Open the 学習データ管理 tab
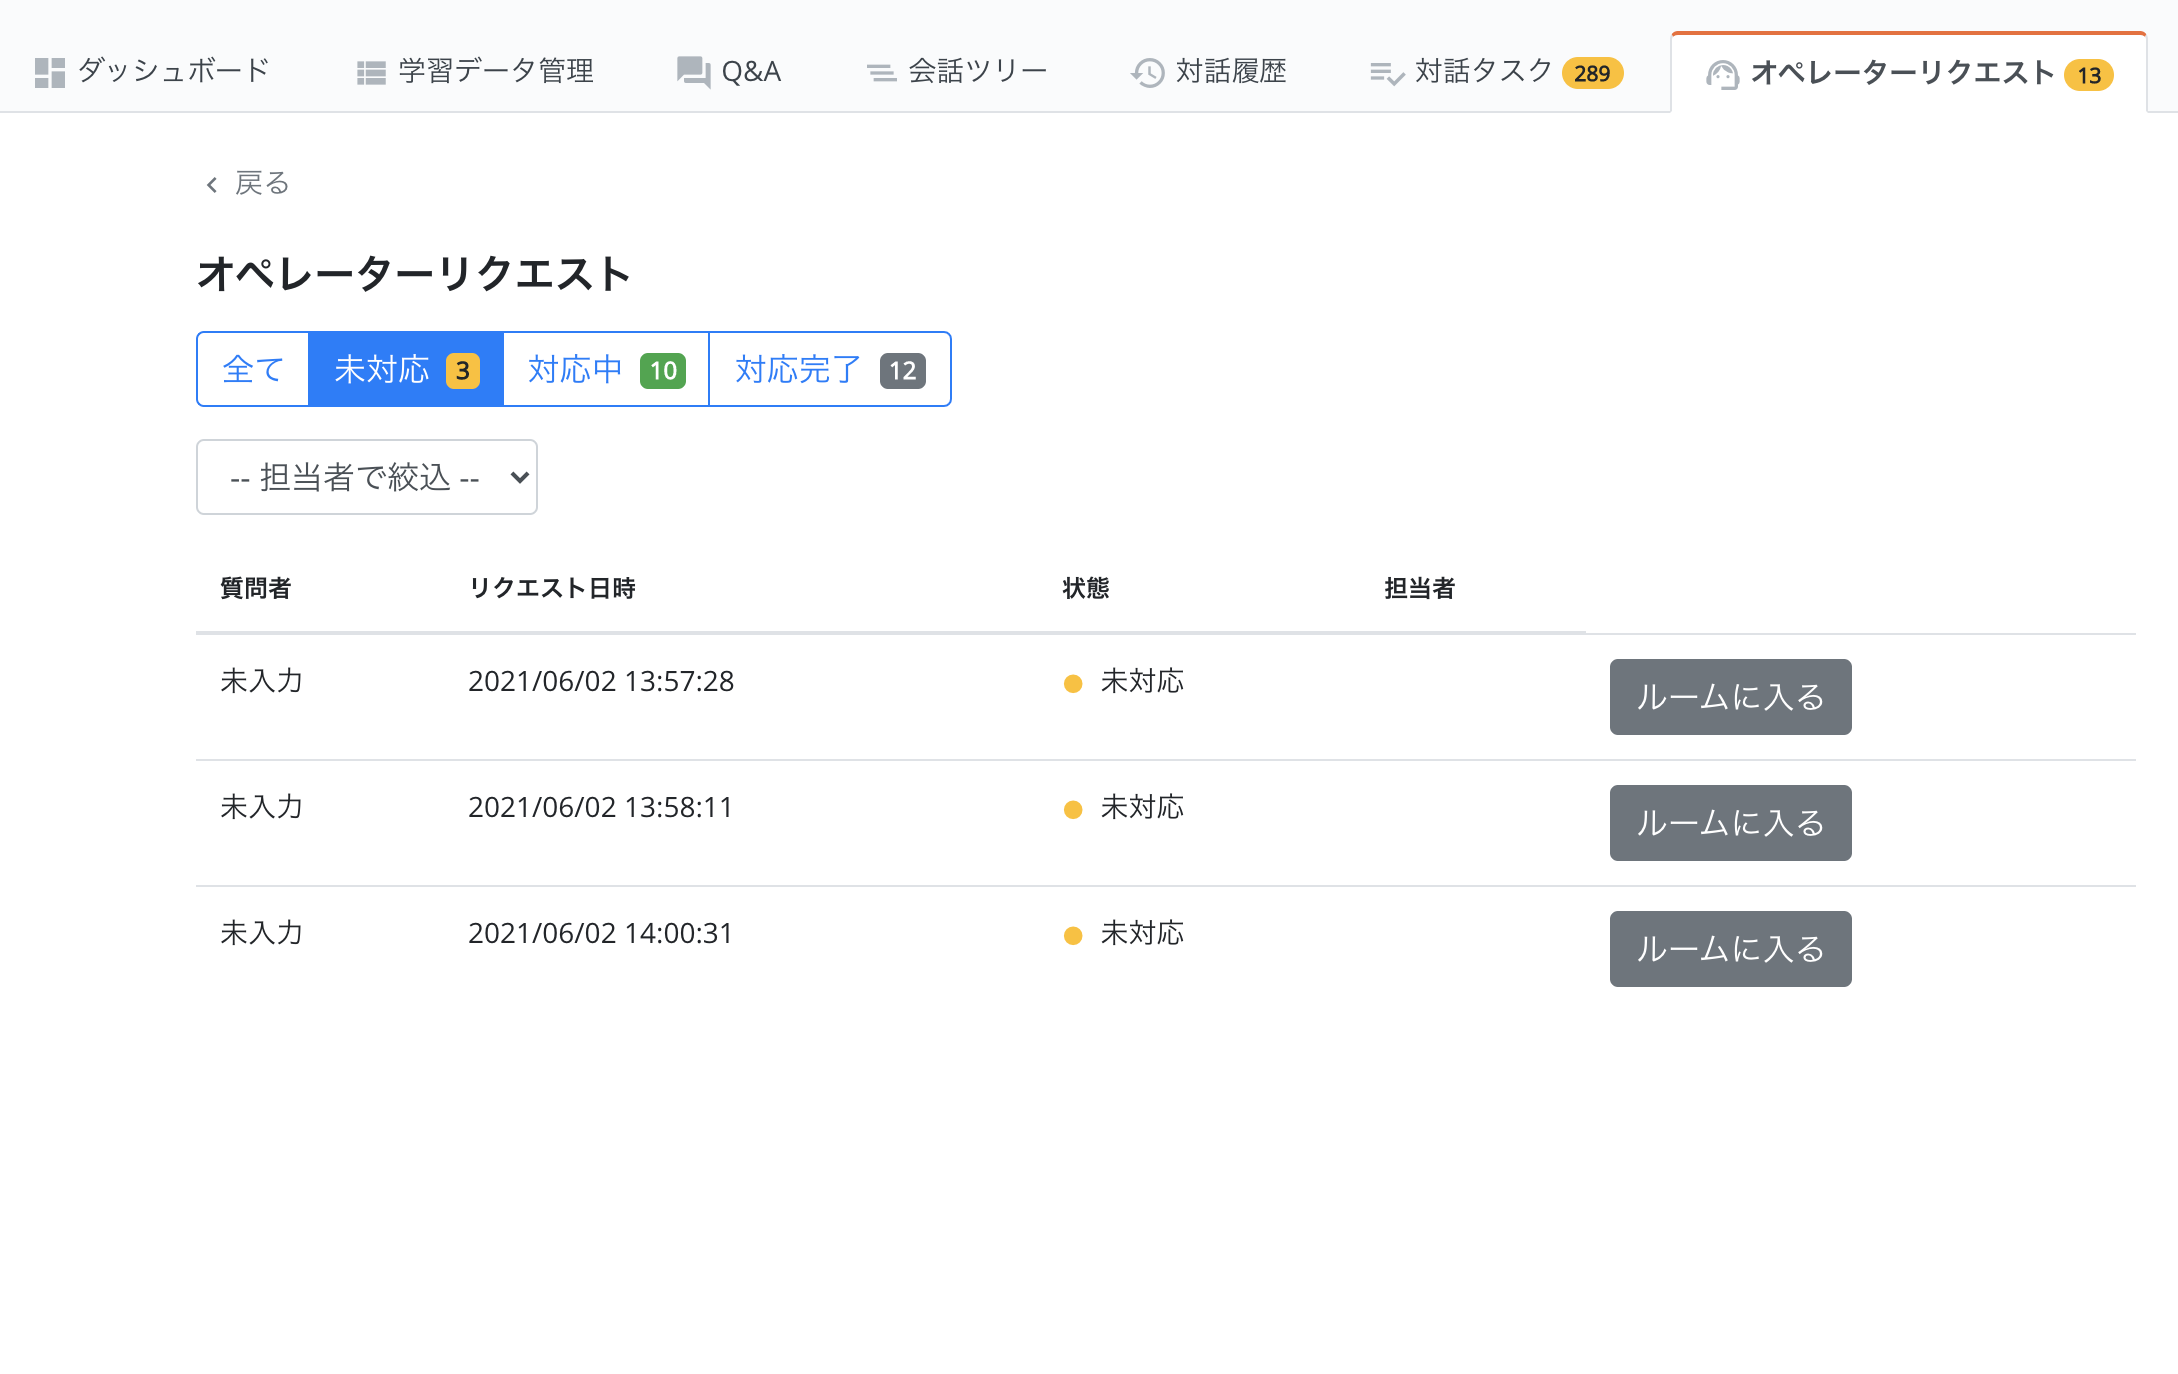This screenshot has width=2178, height=1374. click(x=496, y=72)
